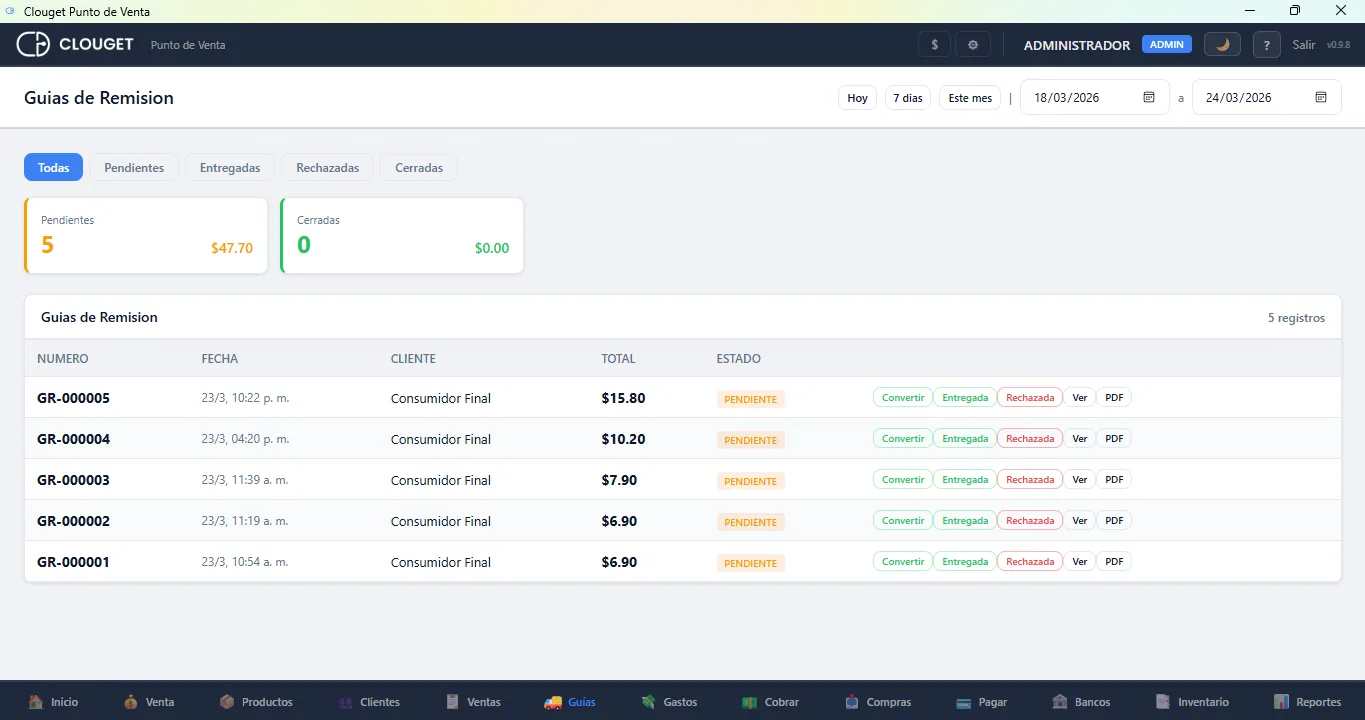
Task: Open help with the question mark button
Action: pos(1267,45)
